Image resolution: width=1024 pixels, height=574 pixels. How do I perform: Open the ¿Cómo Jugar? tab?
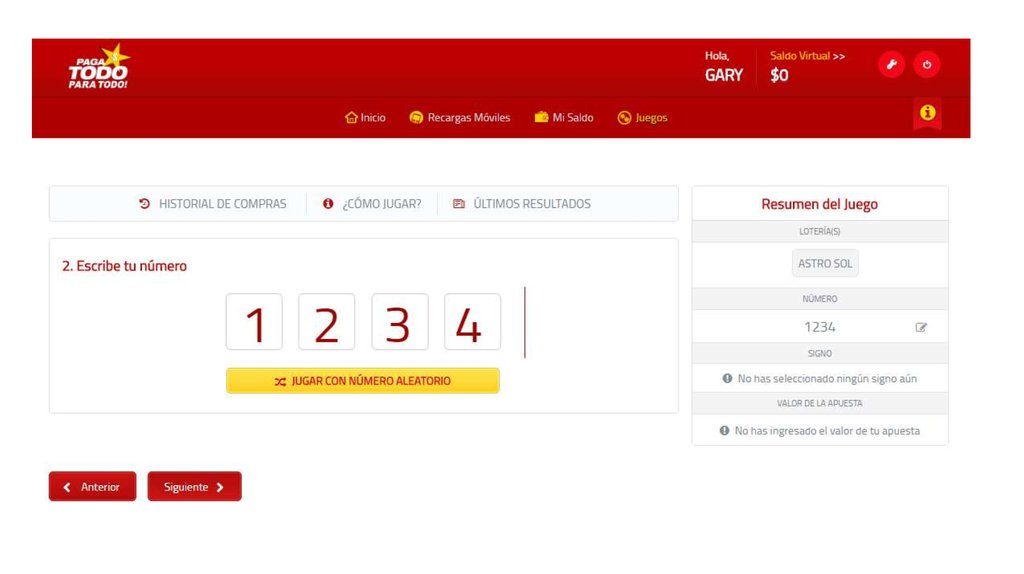tap(372, 204)
